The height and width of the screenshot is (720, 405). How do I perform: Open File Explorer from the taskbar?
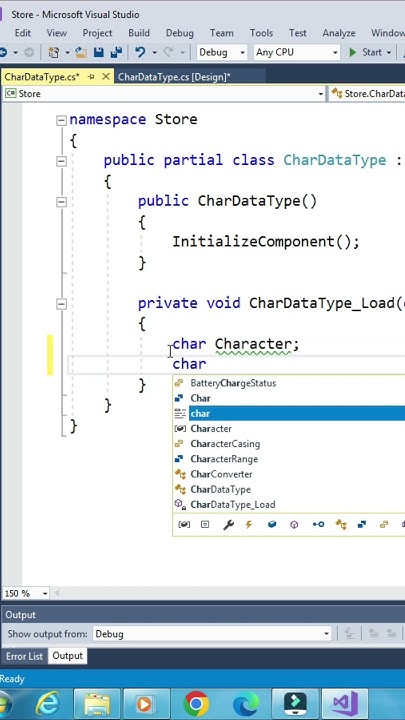pyautogui.click(x=98, y=703)
